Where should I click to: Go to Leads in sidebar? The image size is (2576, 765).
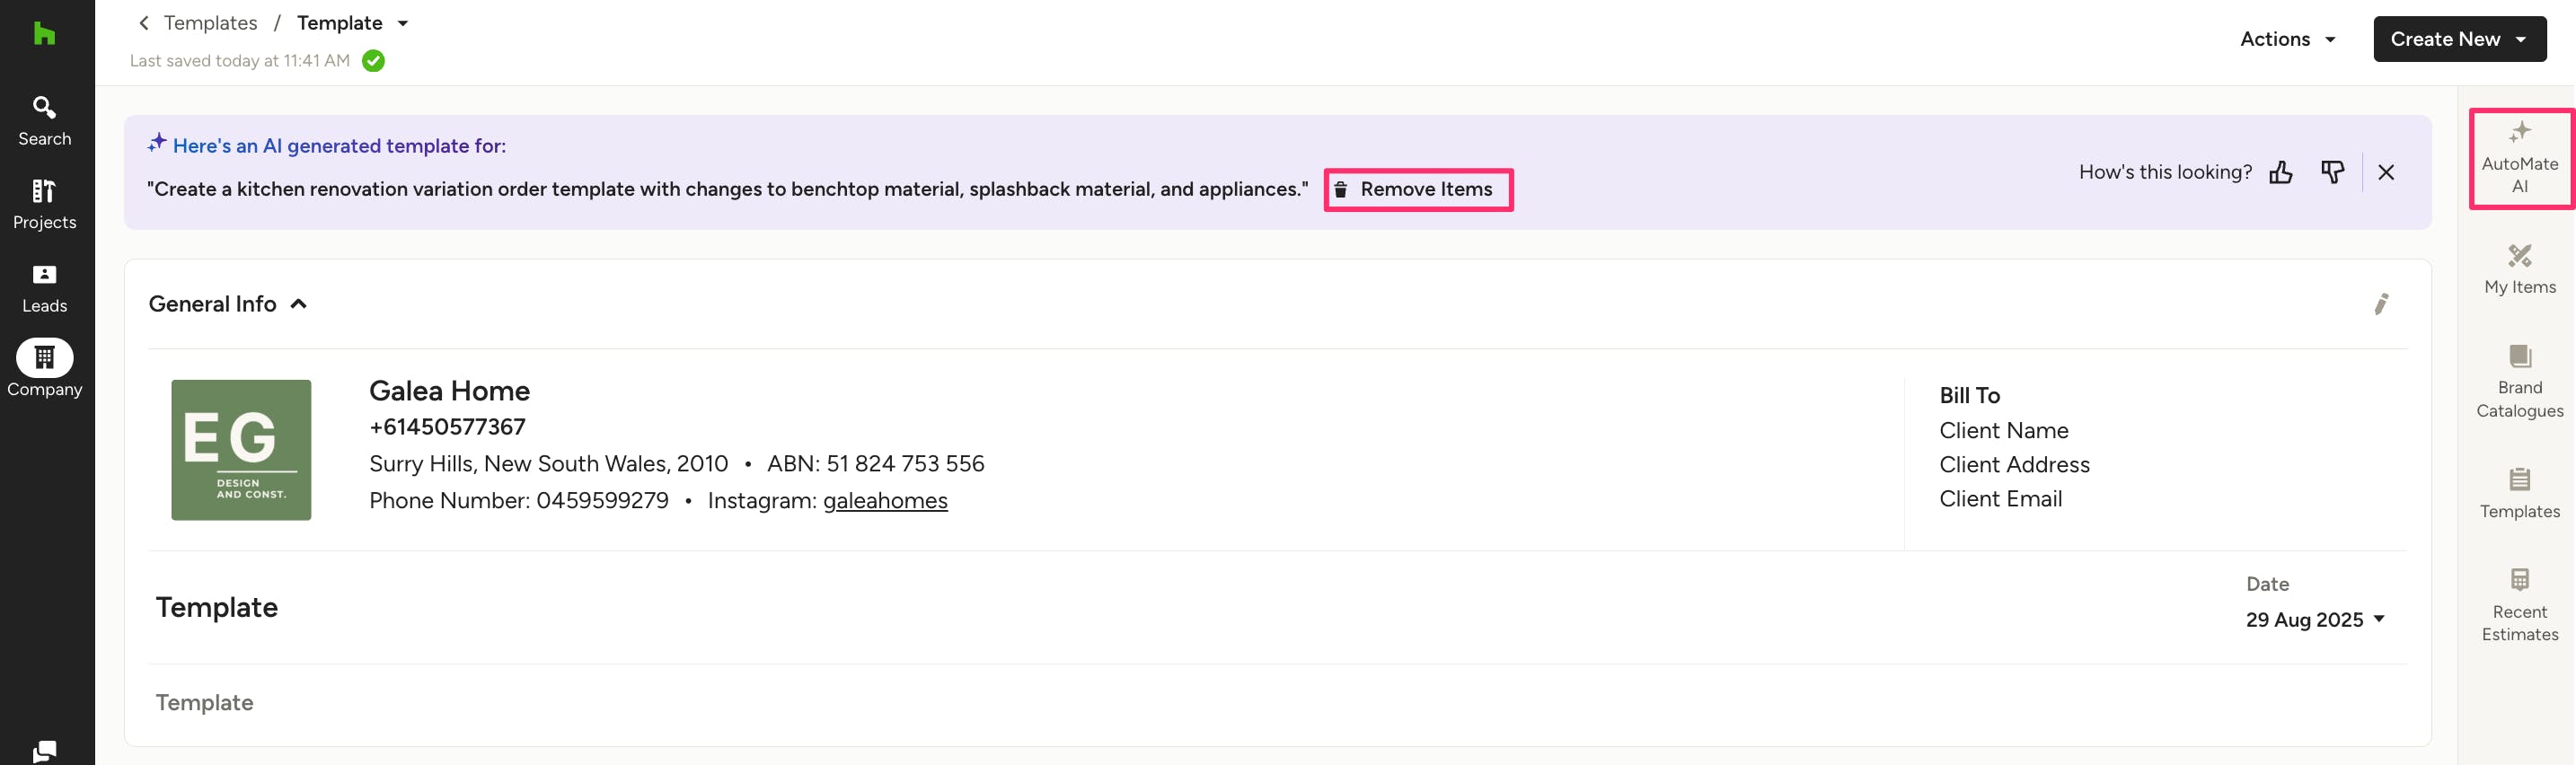45,288
